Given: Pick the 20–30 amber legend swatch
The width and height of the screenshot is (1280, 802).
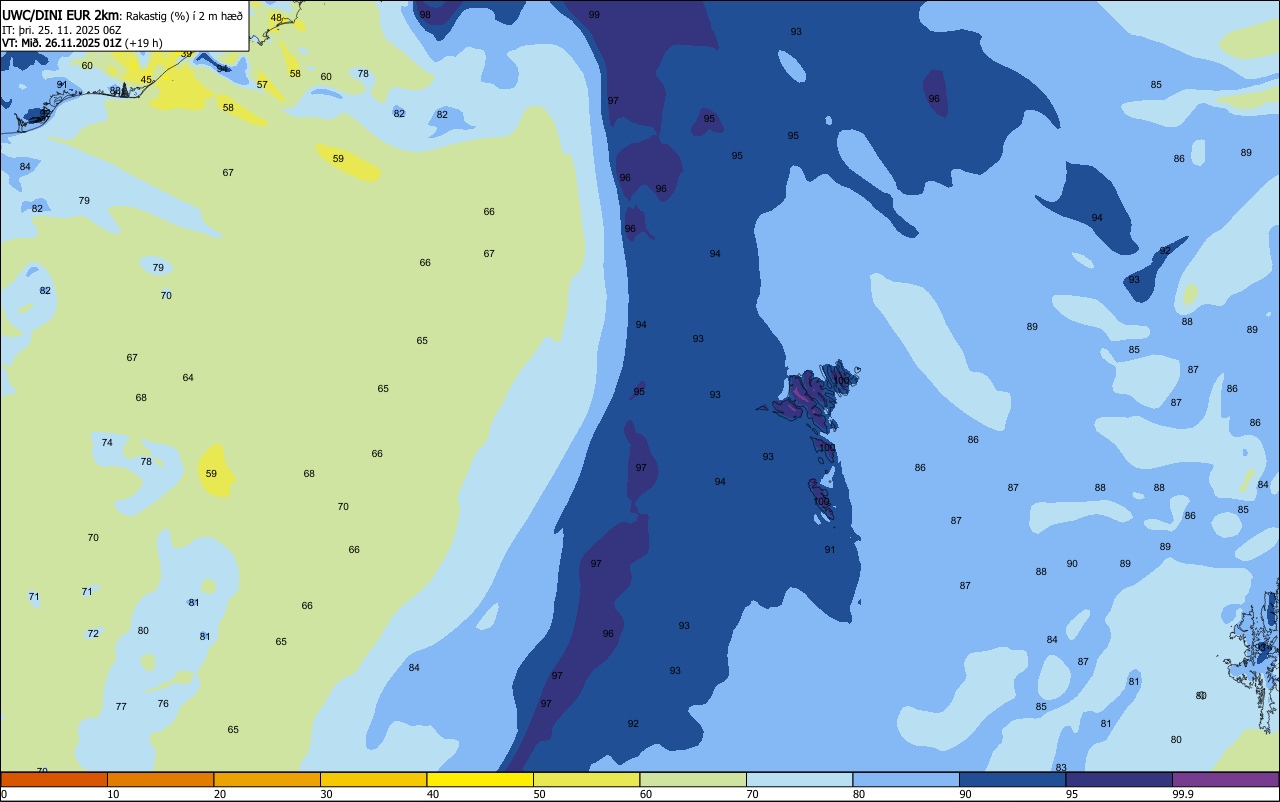Looking at the screenshot, I should click(267, 779).
